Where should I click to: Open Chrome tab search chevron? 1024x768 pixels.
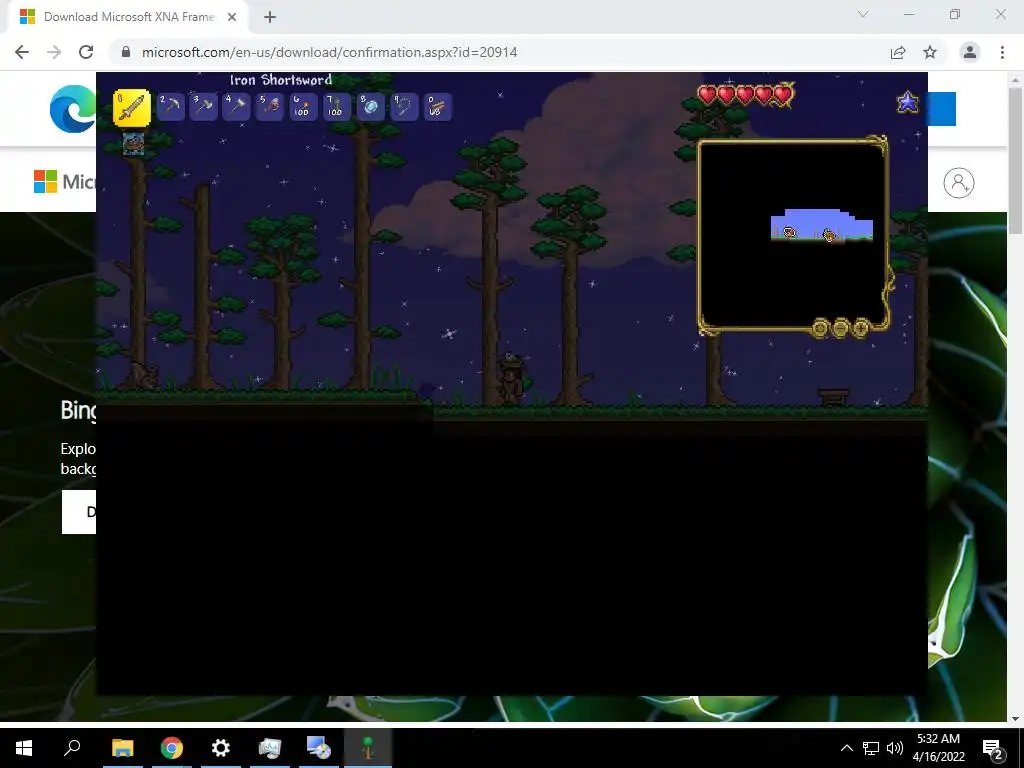(x=863, y=14)
